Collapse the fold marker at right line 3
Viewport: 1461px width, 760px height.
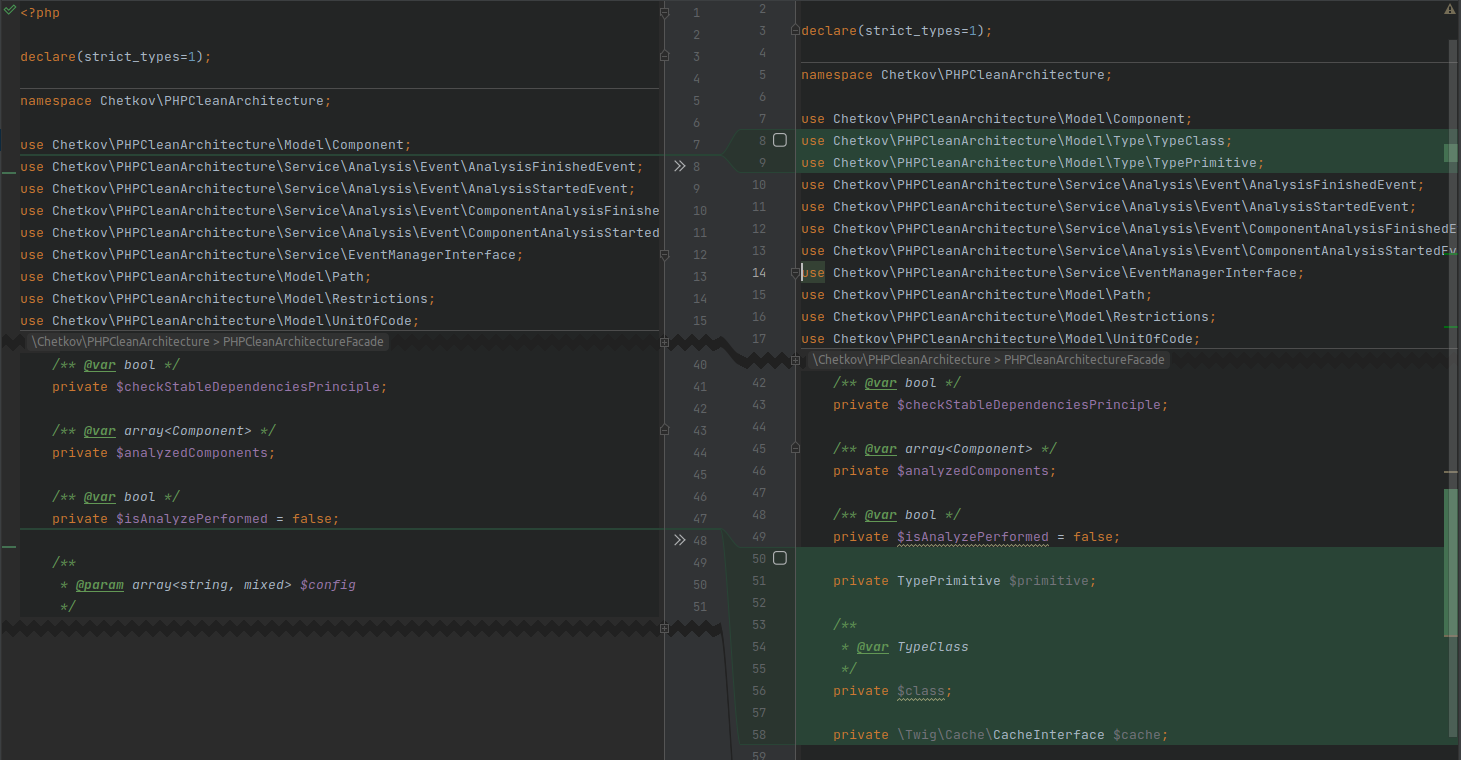click(796, 31)
